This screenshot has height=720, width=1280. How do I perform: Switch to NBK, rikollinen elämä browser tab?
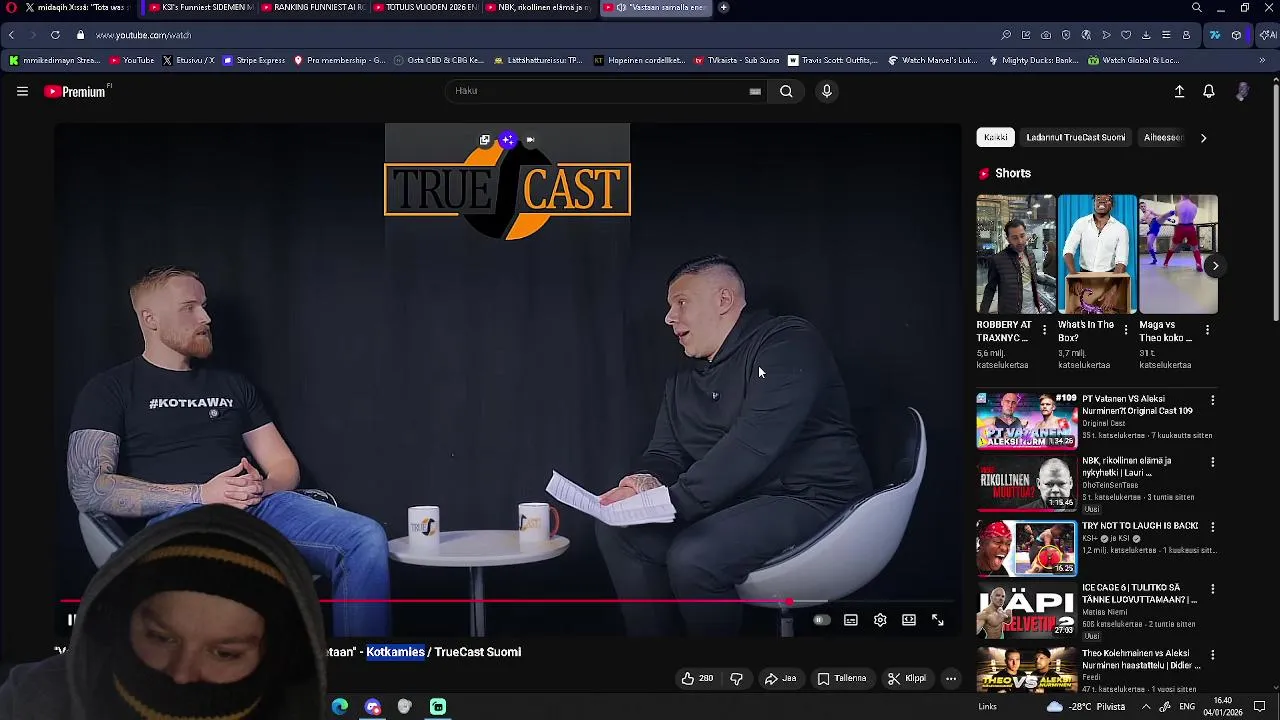[x=540, y=7]
